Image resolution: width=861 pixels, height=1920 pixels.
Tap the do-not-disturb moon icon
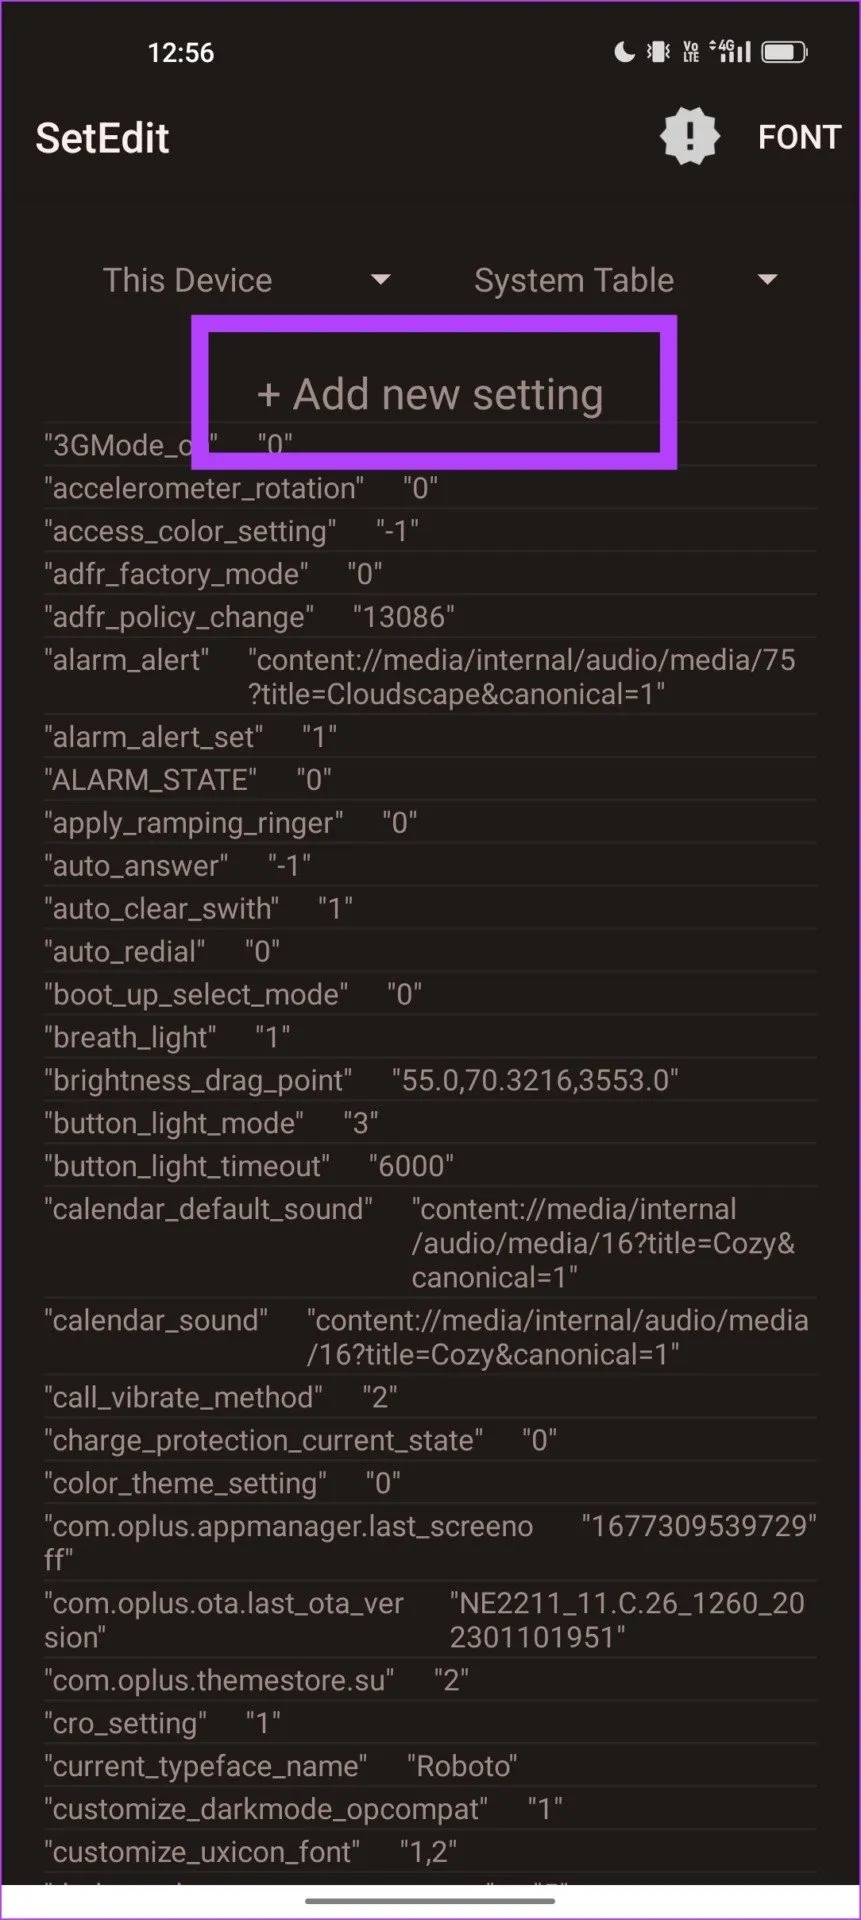[x=624, y=52]
